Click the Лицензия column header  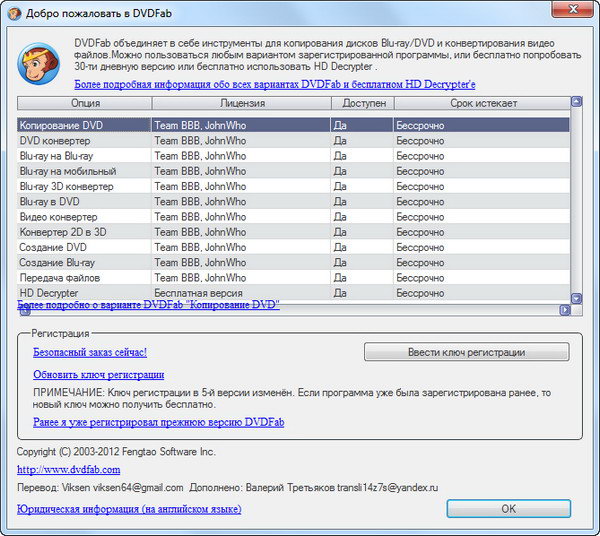pyautogui.click(x=241, y=102)
